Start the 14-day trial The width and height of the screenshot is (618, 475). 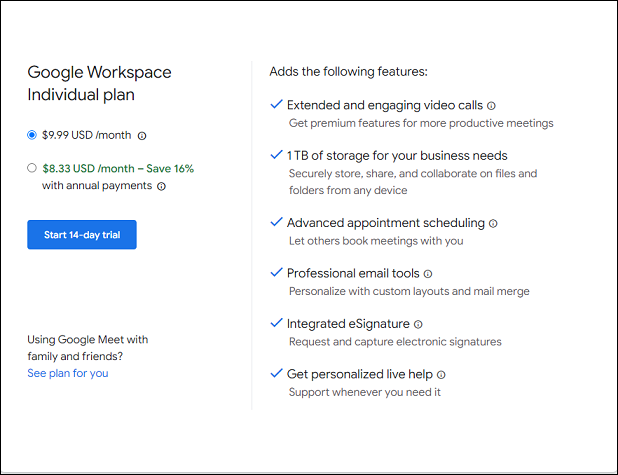[82, 235]
